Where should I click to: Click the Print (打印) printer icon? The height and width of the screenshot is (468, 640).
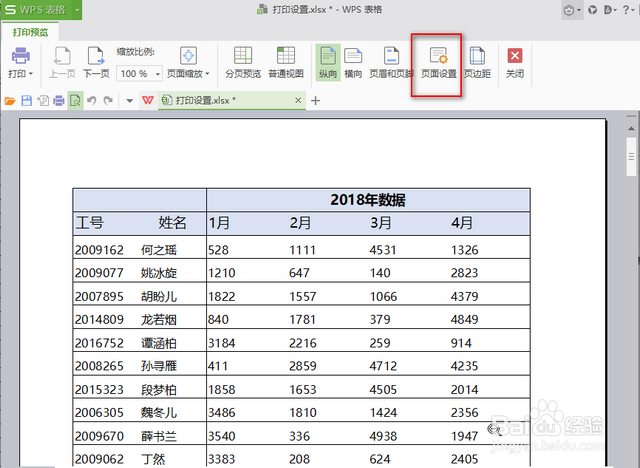click(x=20, y=55)
